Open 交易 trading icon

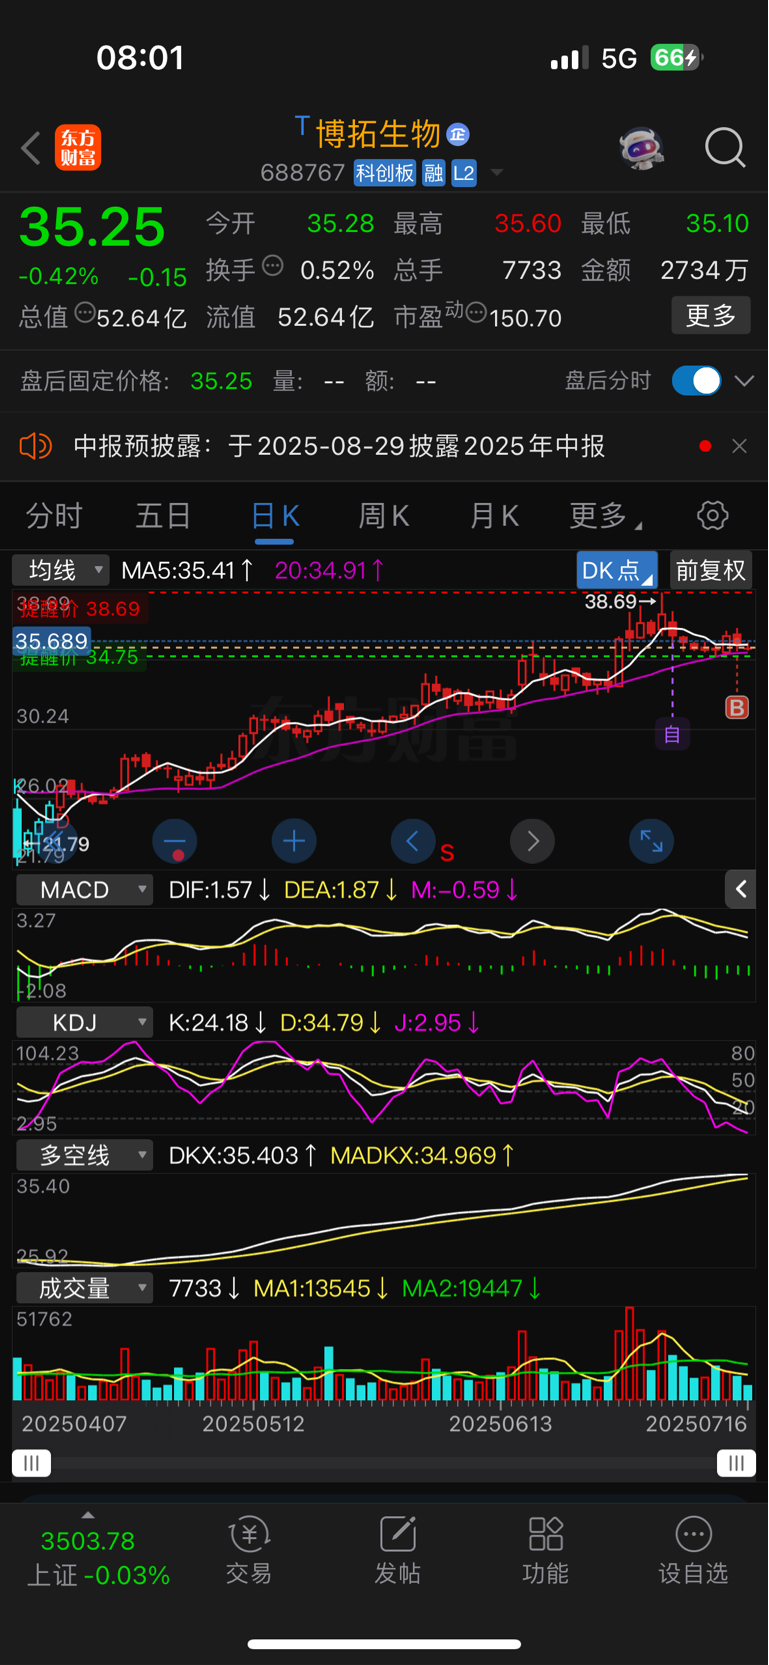coord(249,1551)
